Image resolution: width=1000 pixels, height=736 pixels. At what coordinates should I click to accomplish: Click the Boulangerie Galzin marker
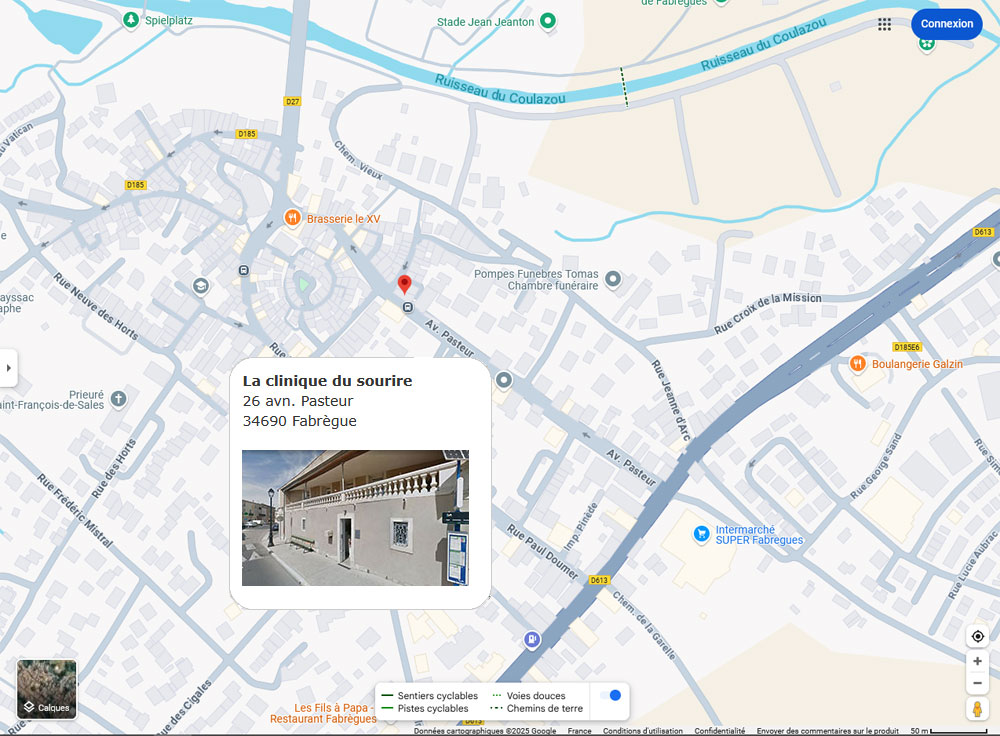pyautogui.click(x=857, y=364)
